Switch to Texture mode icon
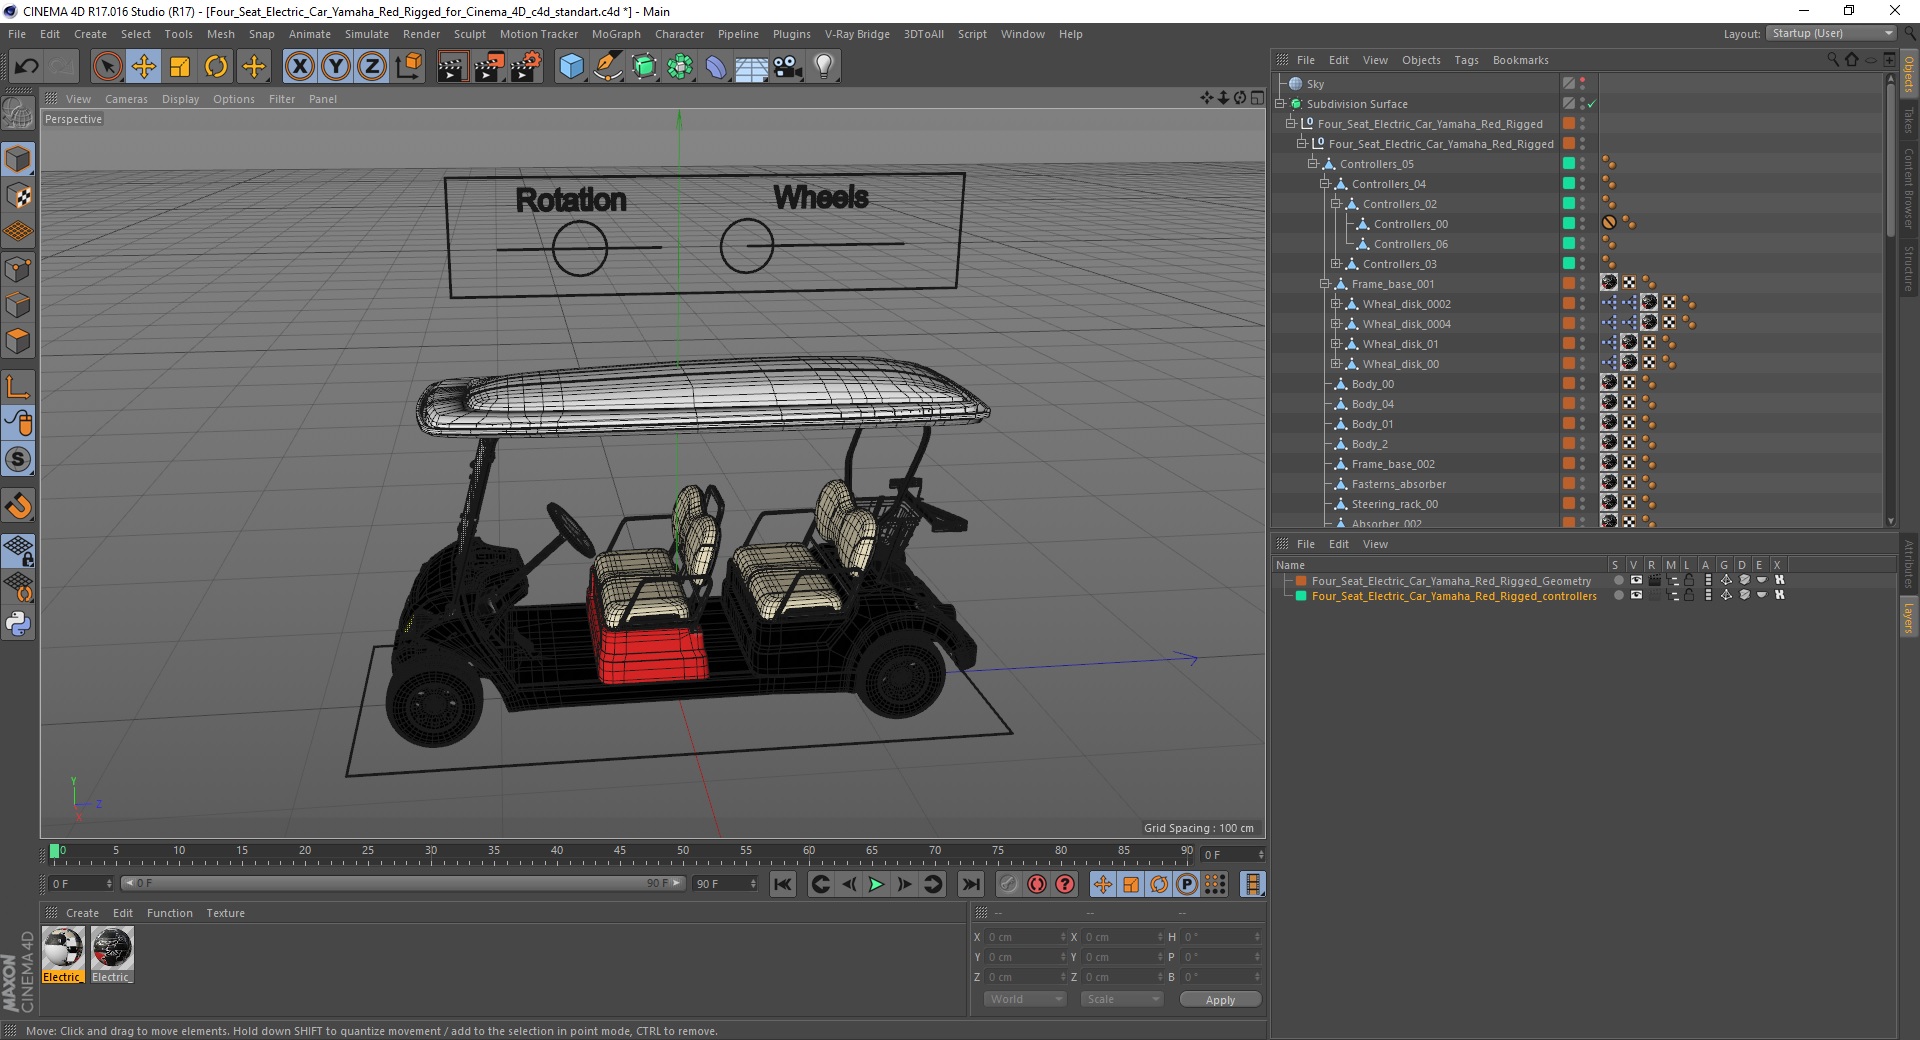Screen dimensions: 1920x1040 18,195
